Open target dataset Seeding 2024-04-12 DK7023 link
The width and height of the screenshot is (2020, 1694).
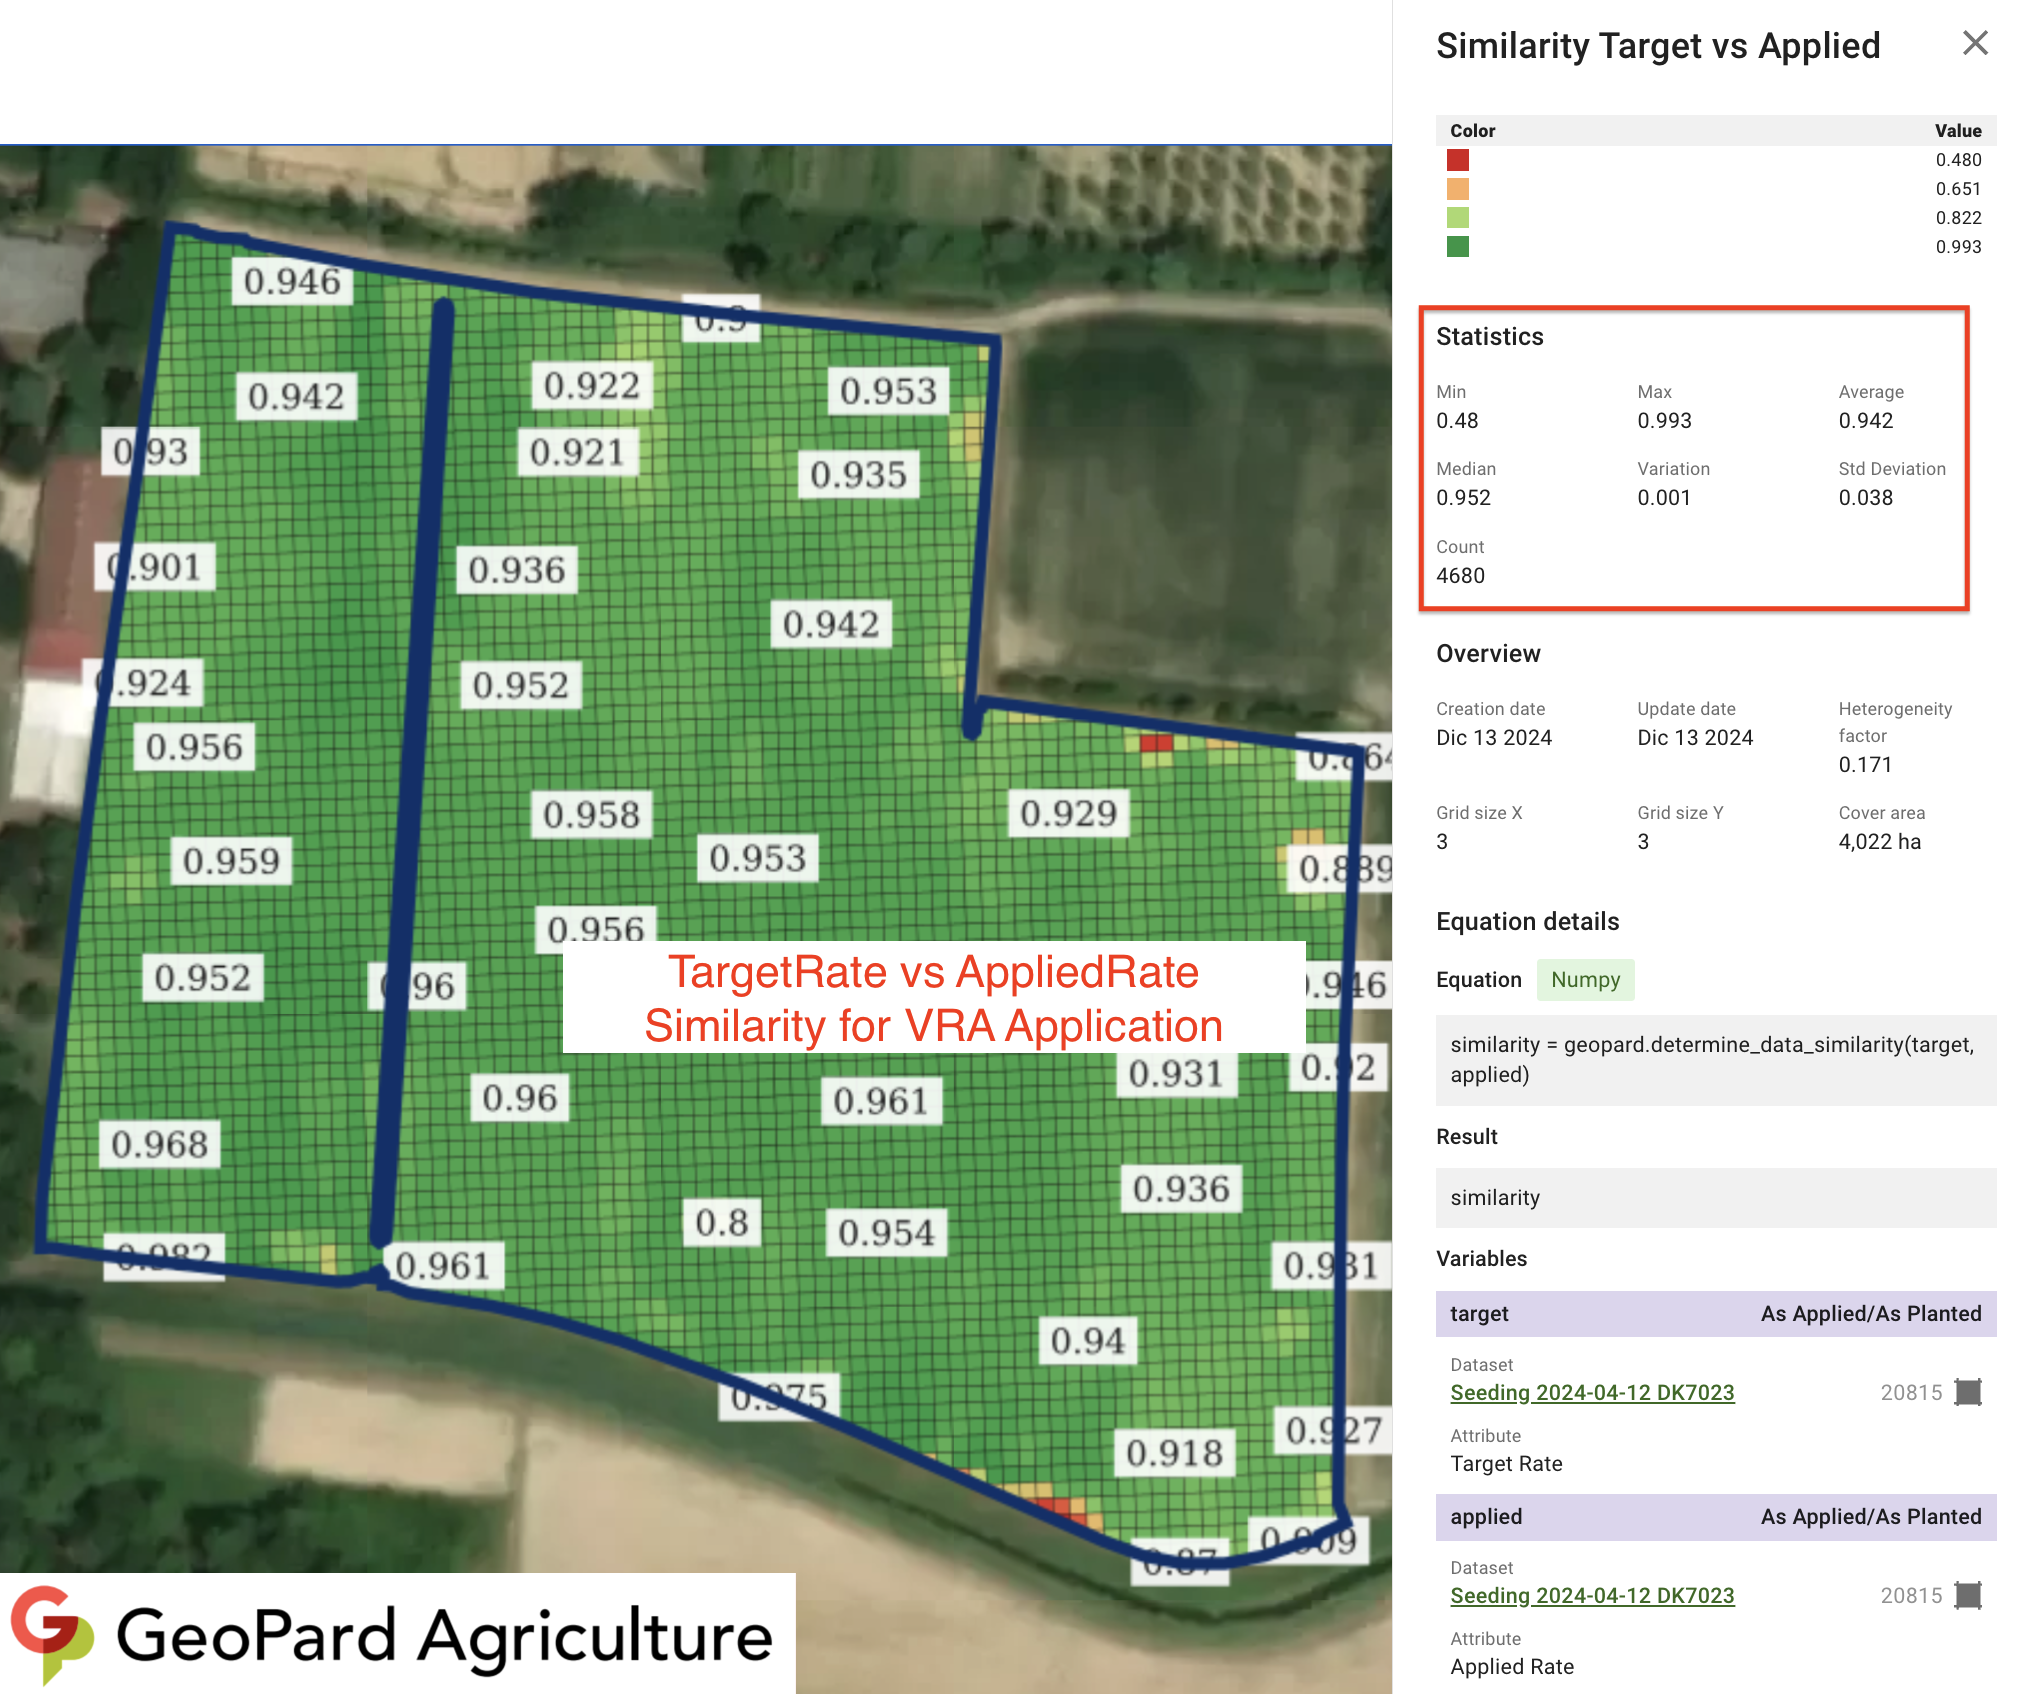(1591, 1392)
